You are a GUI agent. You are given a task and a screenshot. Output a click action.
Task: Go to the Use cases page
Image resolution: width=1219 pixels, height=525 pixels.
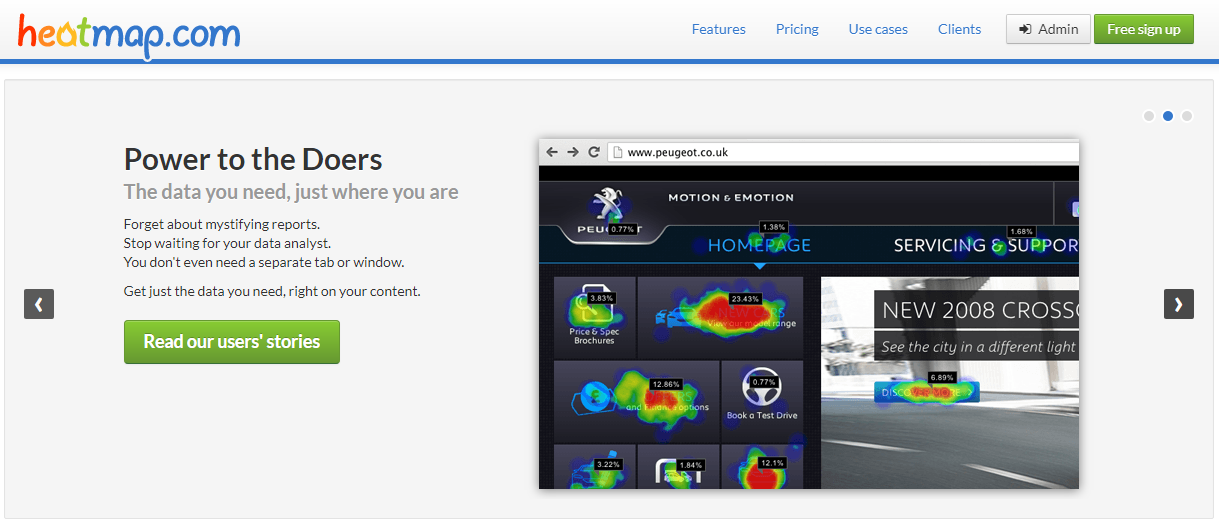pyautogui.click(x=878, y=29)
